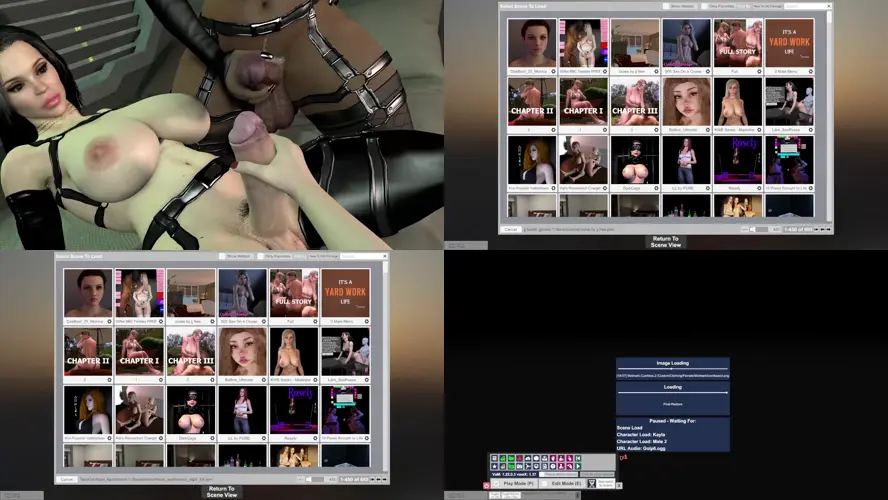Image resolution: width=888 pixels, height=500 pixels.
Task: Click the search field in upper-right scene browser
Action: pyautogui.click(x=806, y=6)
